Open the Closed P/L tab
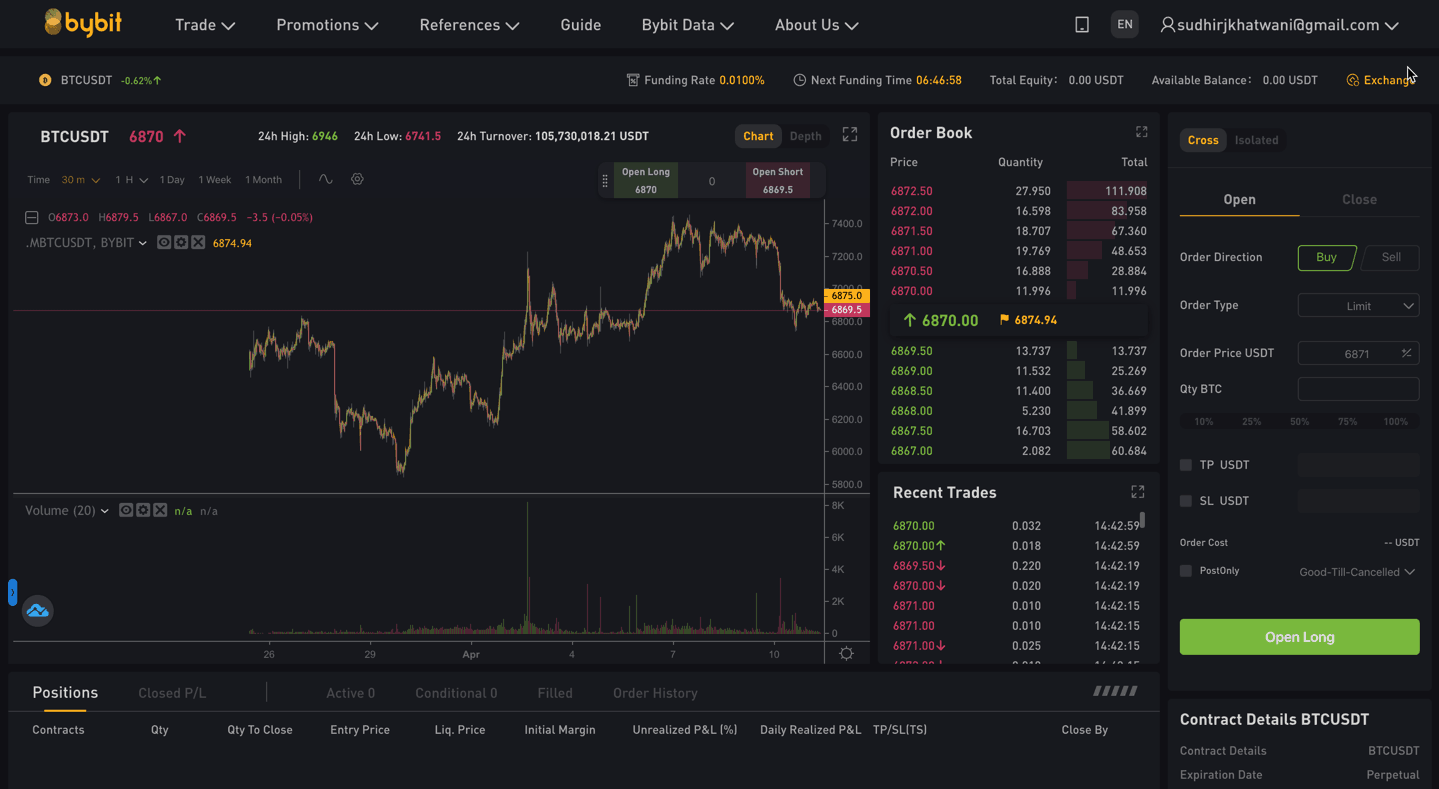This screenshot has height=789, width=1439. tap(172, 693)
